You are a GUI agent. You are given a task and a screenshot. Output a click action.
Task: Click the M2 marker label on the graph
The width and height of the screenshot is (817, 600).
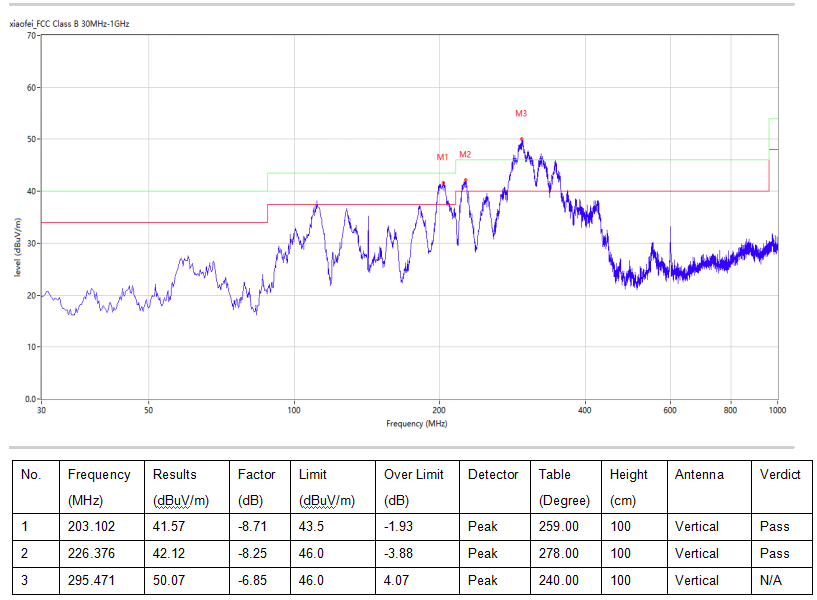click(x=465, y=154)
